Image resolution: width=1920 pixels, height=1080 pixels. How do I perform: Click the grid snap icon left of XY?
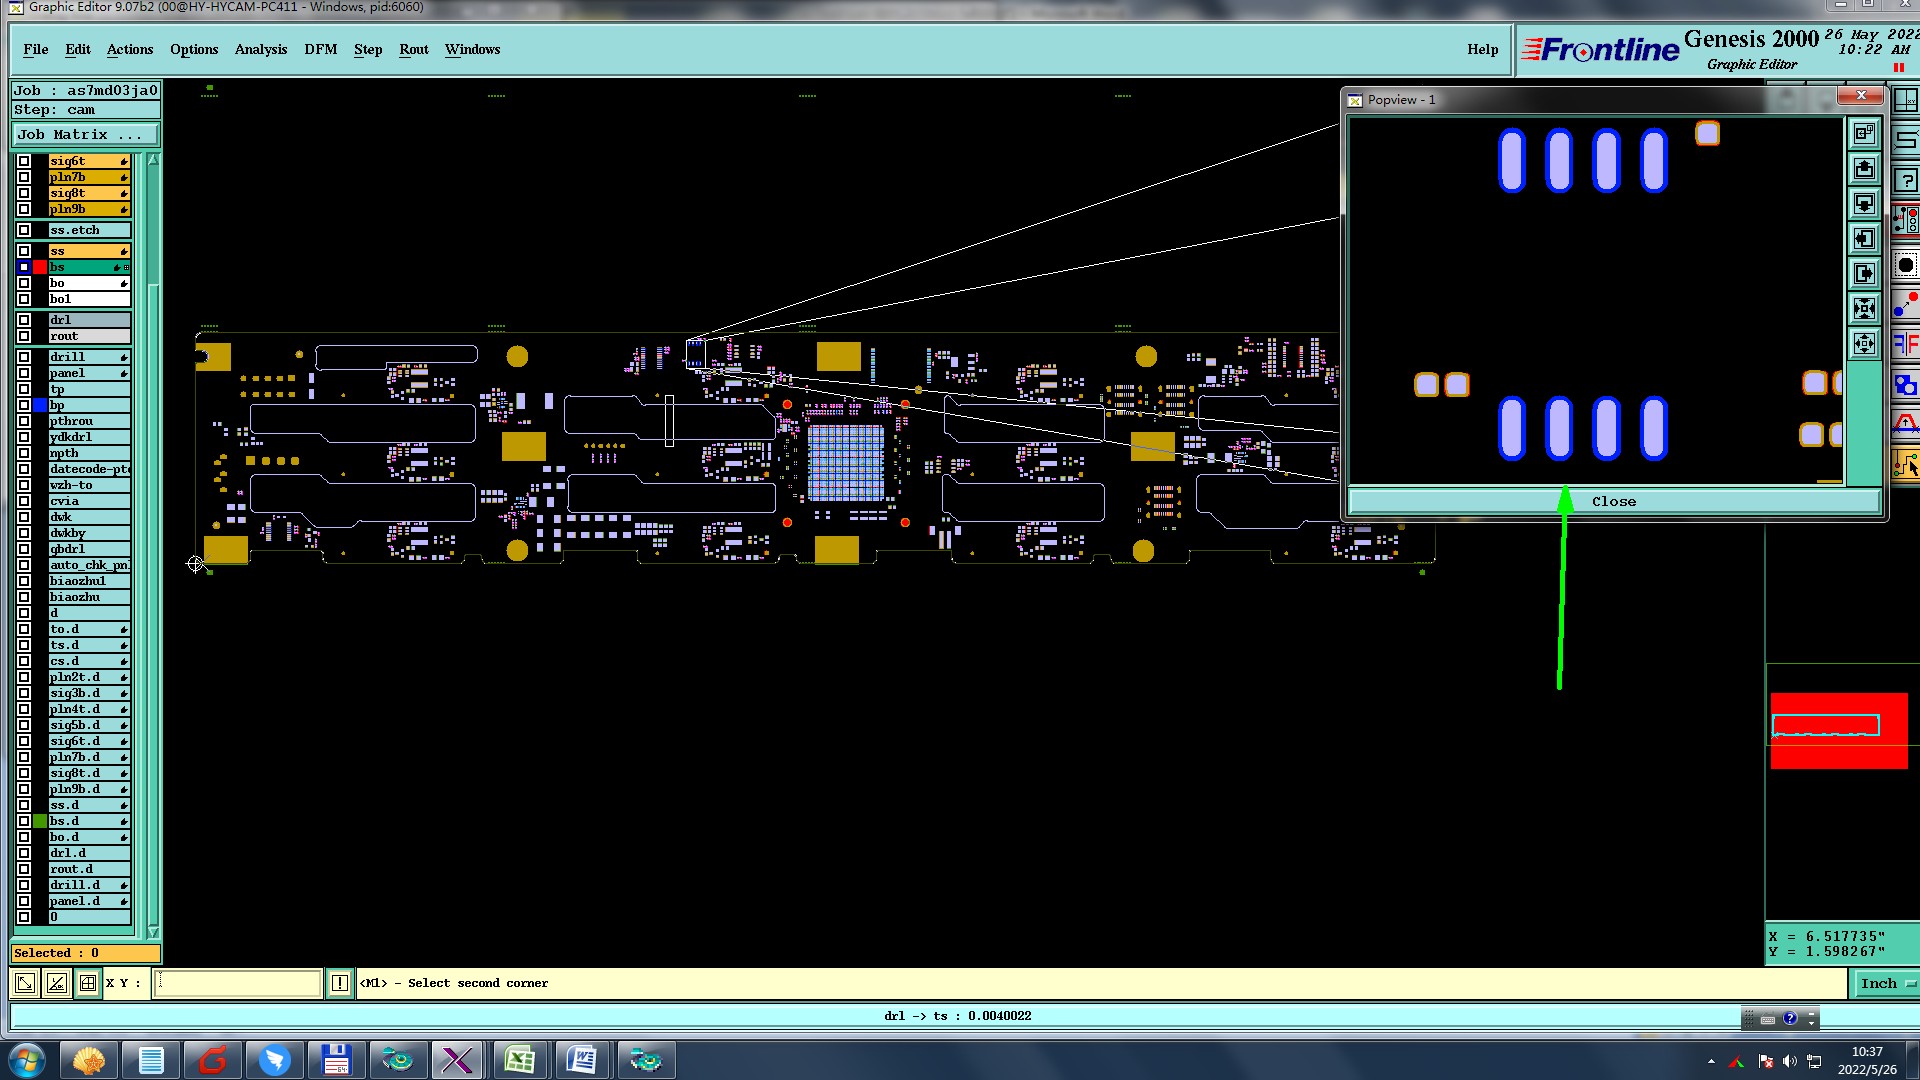(88, 984)
